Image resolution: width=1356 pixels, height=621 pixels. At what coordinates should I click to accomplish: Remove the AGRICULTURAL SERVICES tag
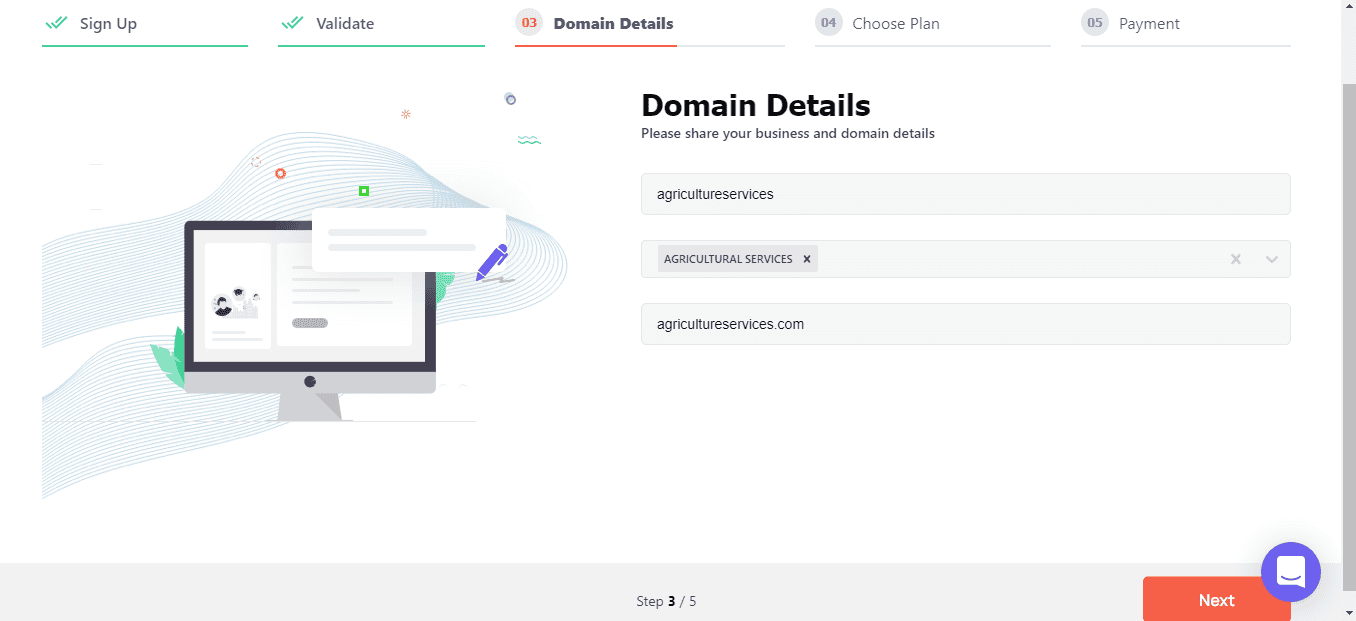coord(807,259)
